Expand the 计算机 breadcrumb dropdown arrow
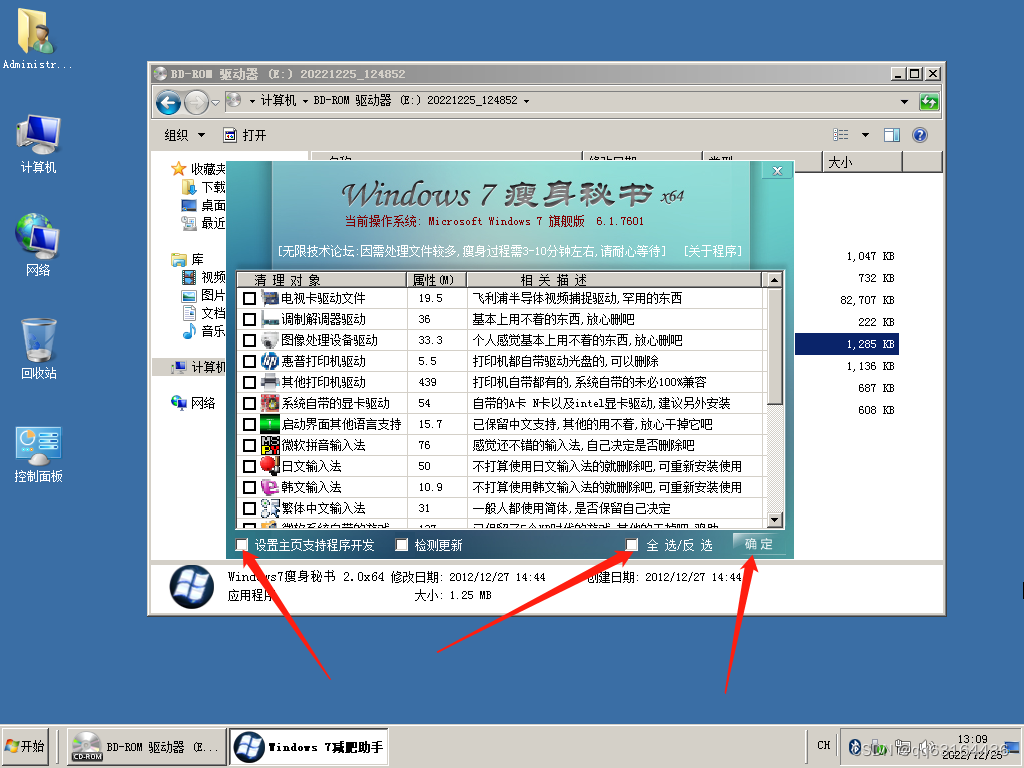Viewport: 1024px width, 768px height. coord(305,101)
